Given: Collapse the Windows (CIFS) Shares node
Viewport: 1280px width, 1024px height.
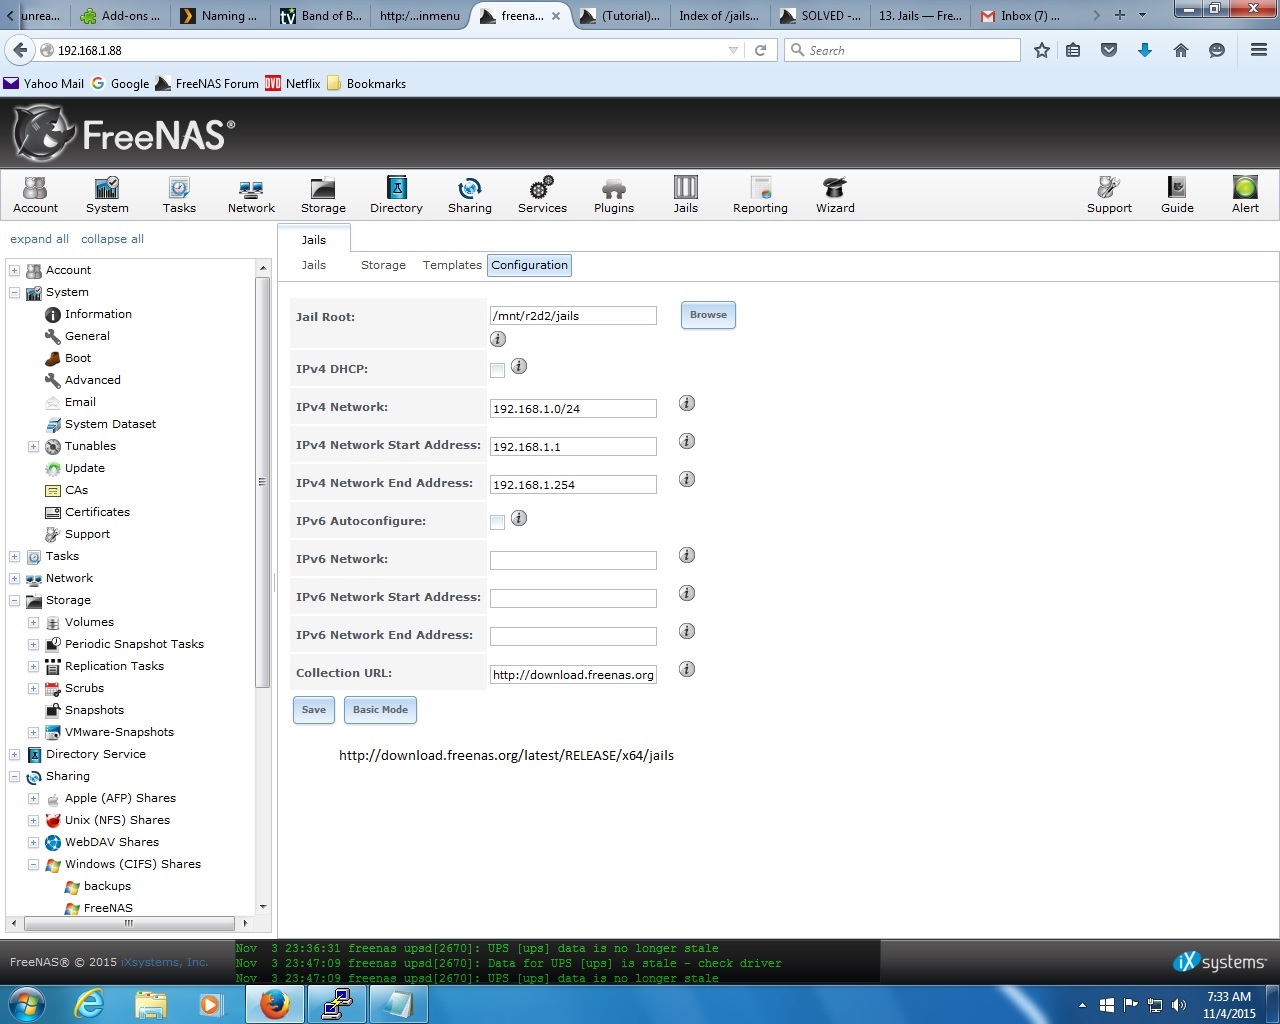Looking at the screenshot, I should pyautogui.click(x=33, y=864).
